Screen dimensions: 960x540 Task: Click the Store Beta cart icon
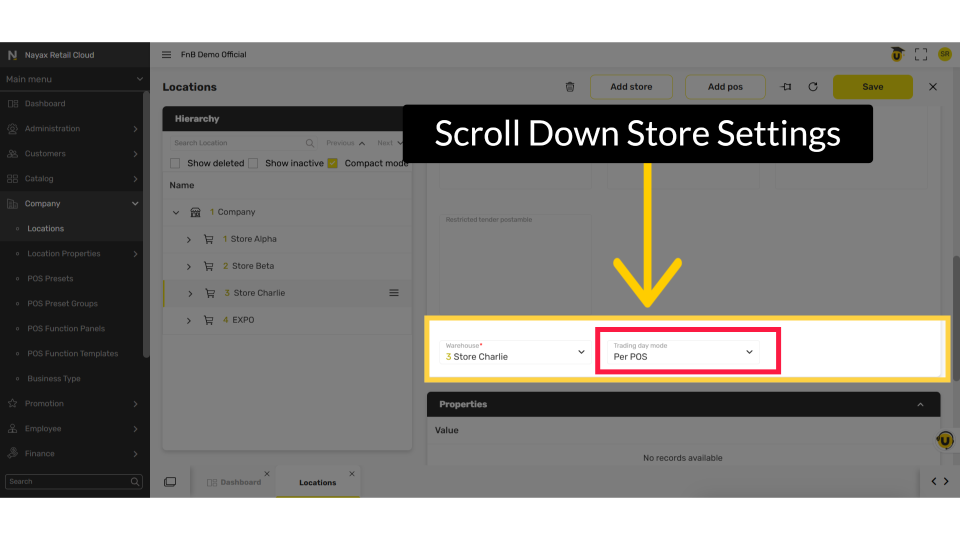click(x=209, y=266)
